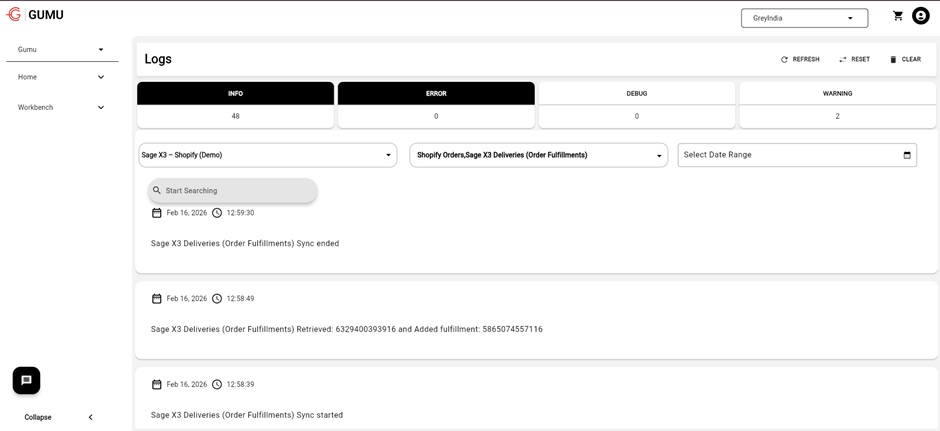This screenshot has height=431, width=940.
Task: Expand the Home sidebar menu
Action: 60,77
